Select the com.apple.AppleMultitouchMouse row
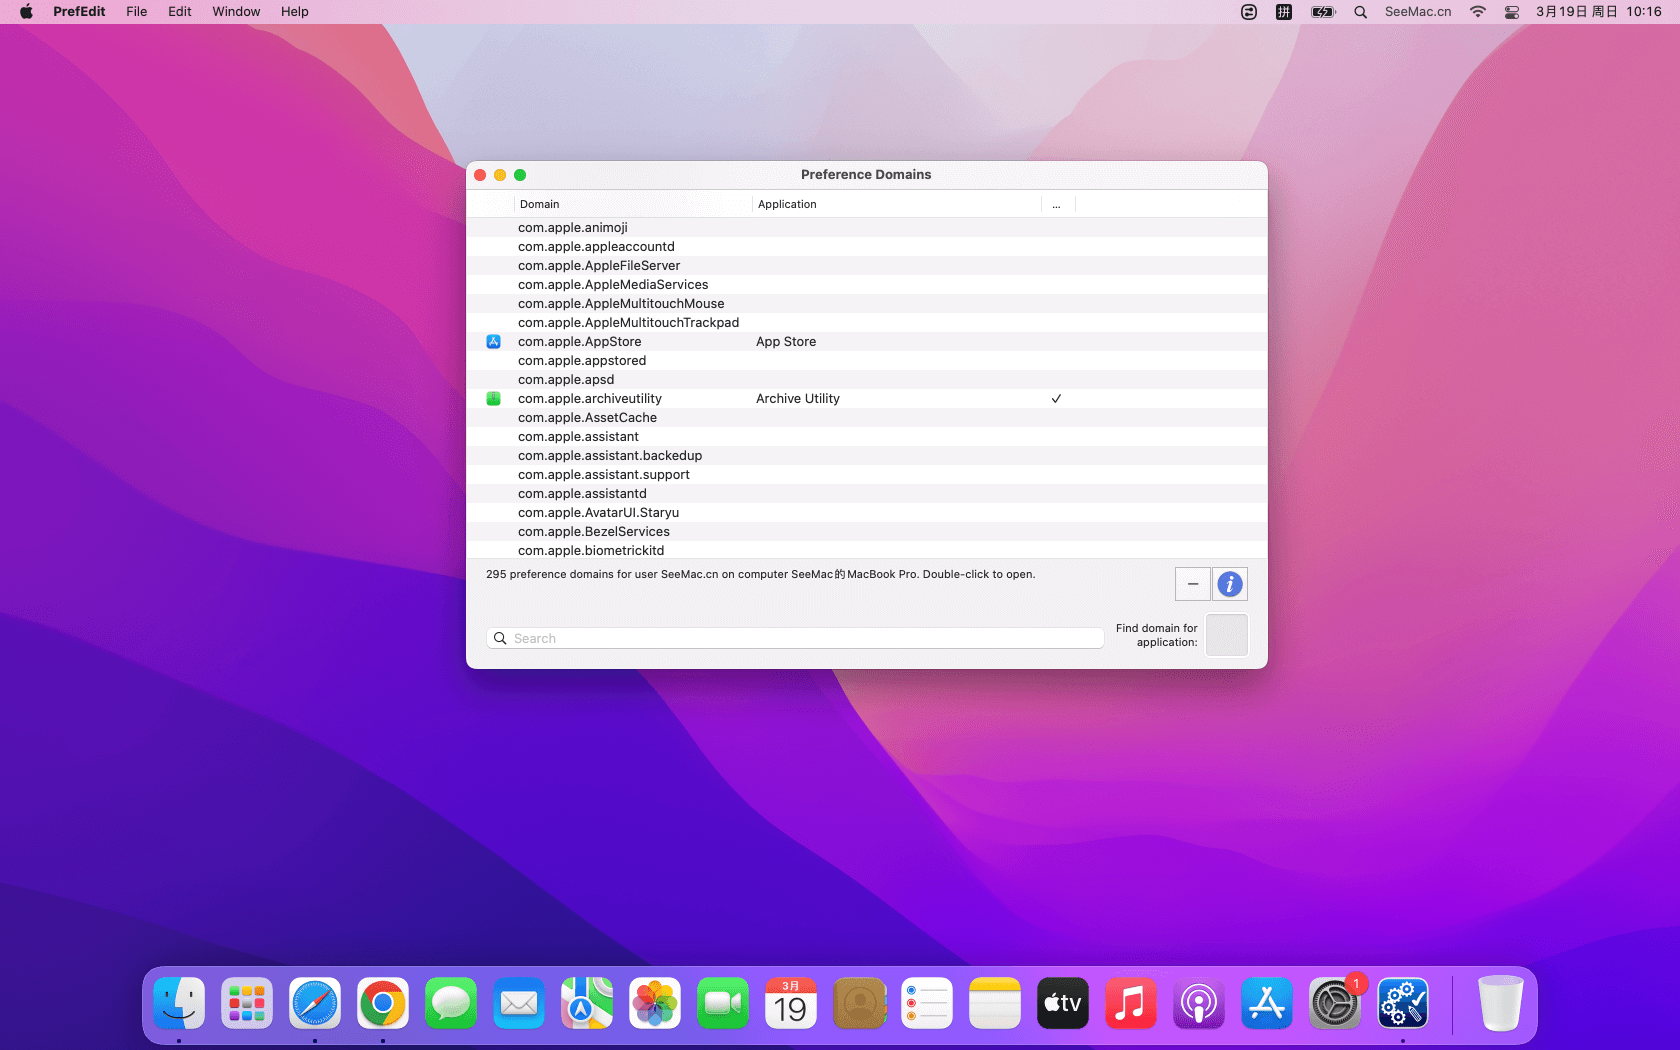The height and width of the screenshot is (1050, 1680). tap(866, 304)
